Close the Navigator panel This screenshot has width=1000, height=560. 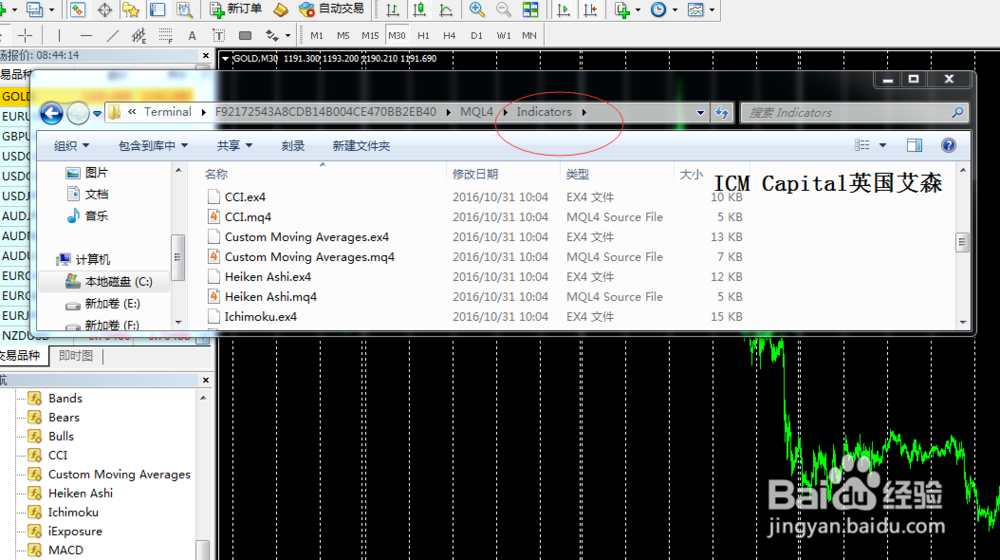pos(206,381)
